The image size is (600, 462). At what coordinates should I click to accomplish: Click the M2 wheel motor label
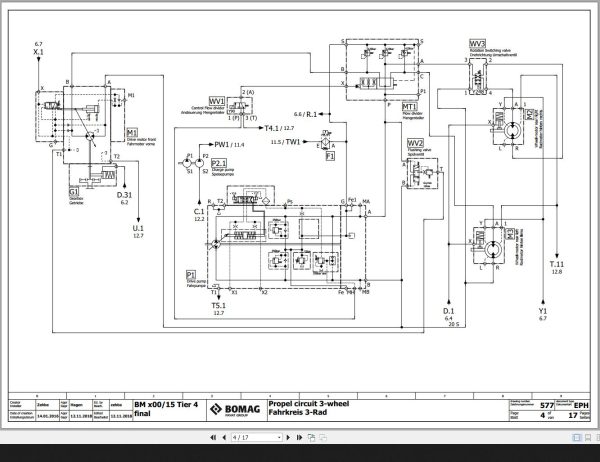(x=530, y=114)
